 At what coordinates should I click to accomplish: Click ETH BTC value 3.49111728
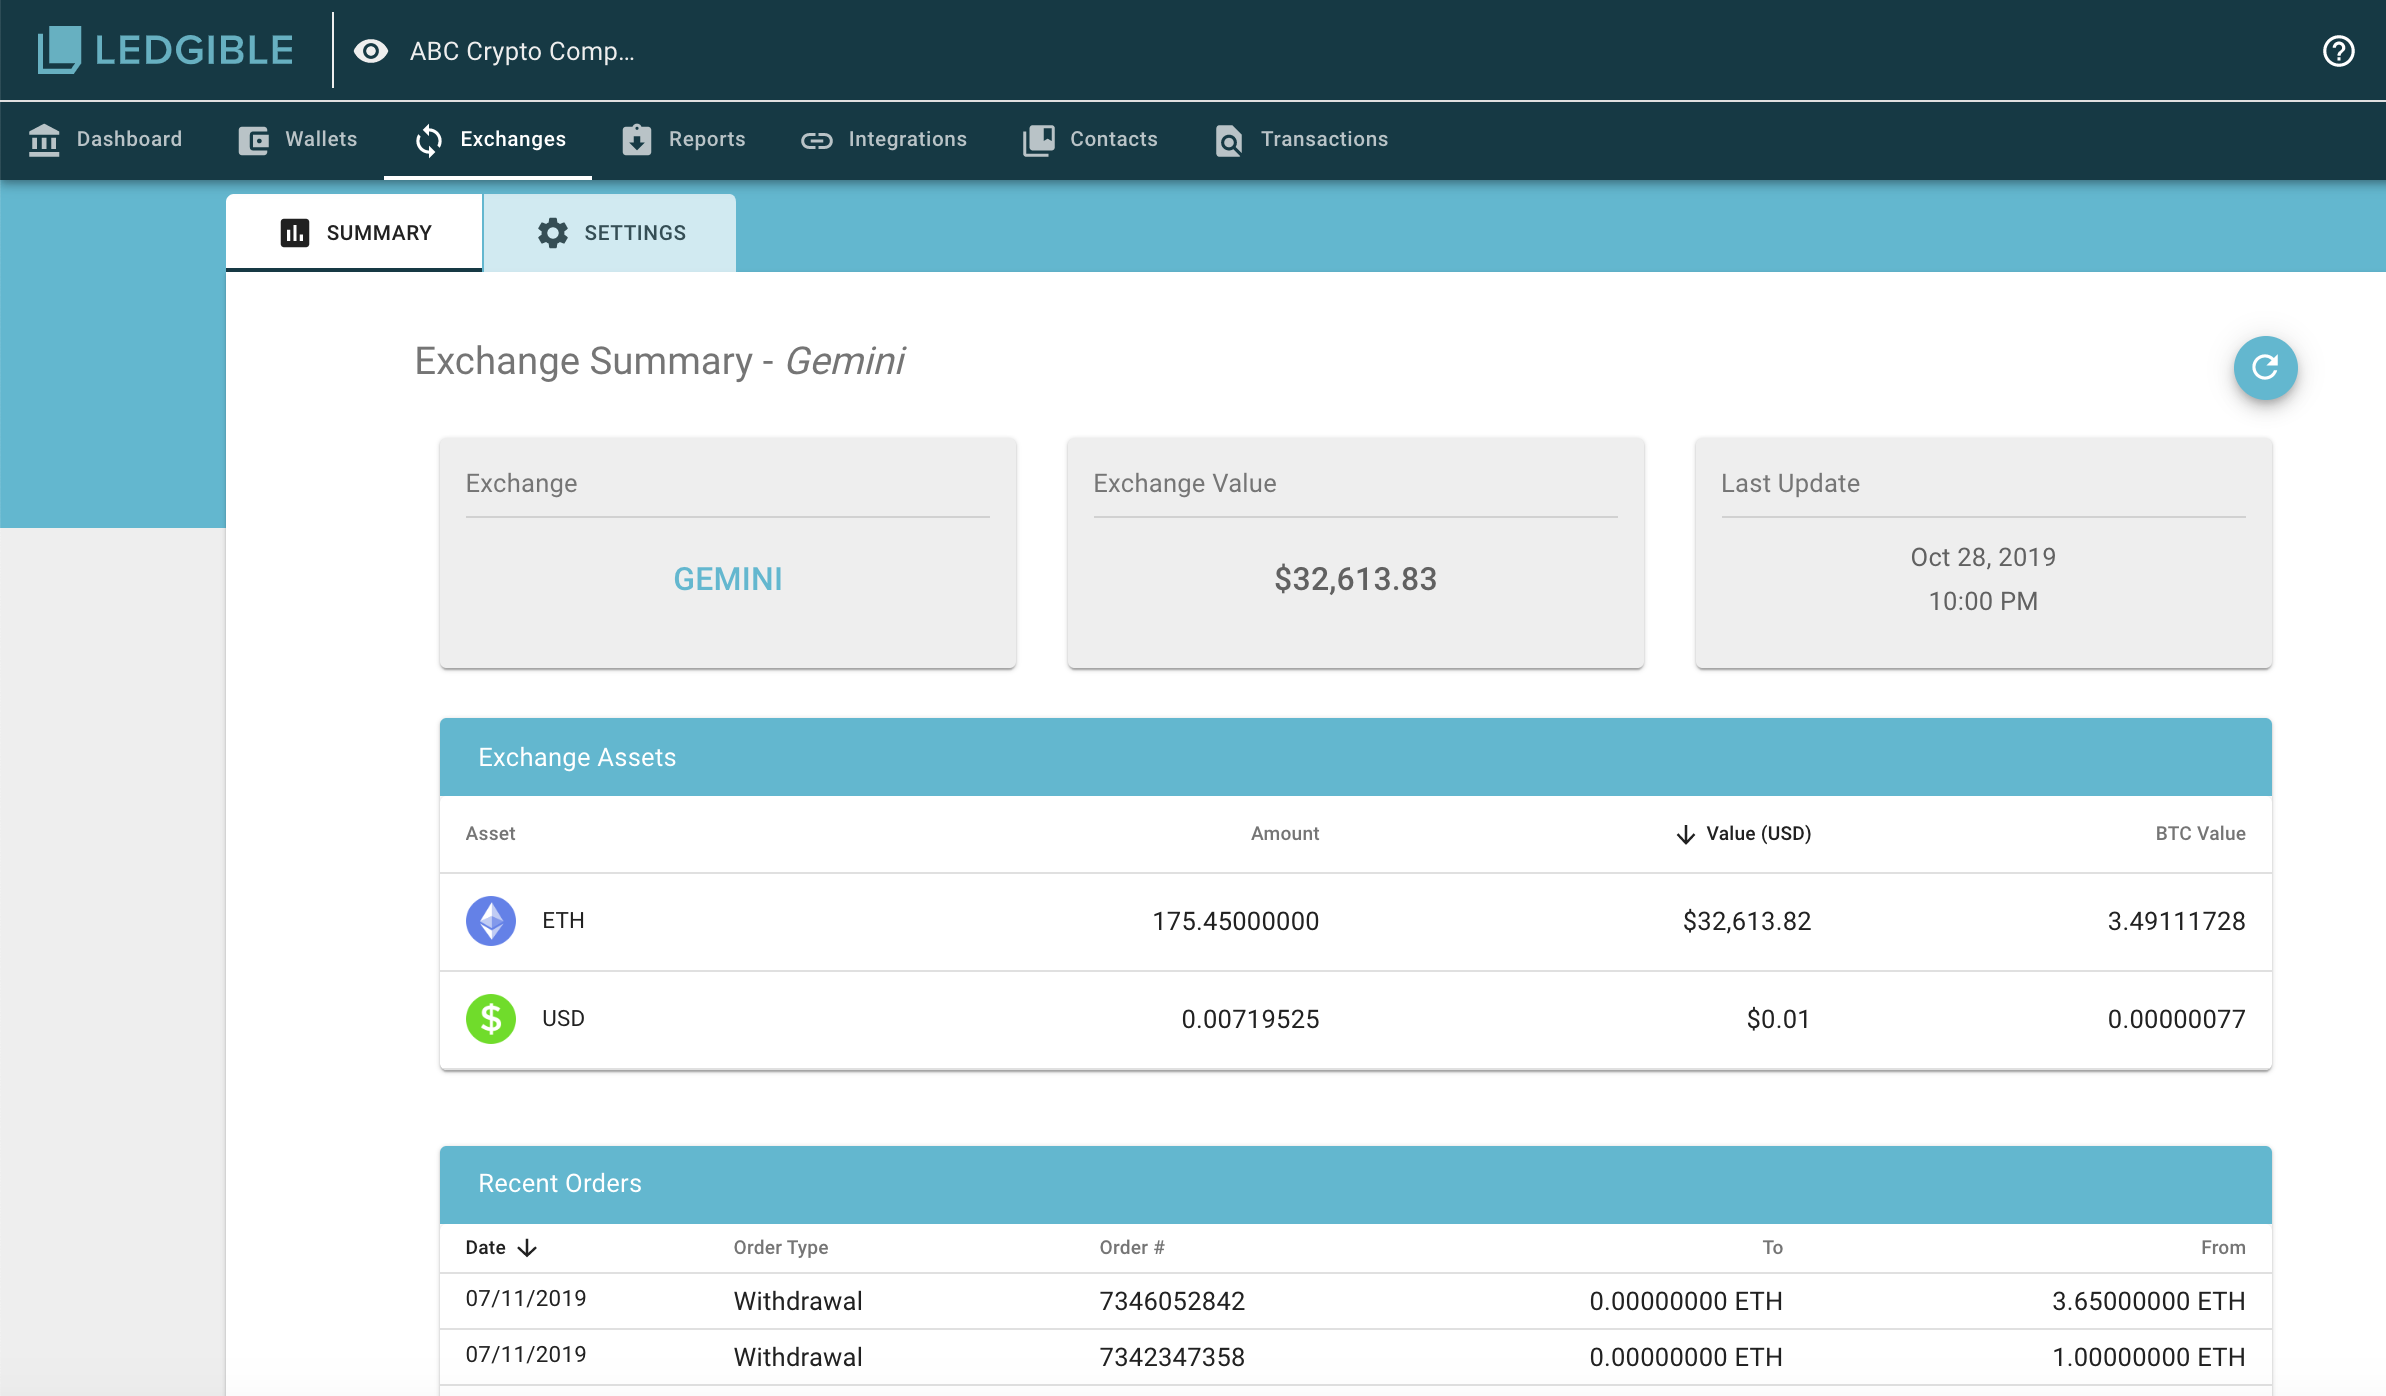coord(2177,921)
